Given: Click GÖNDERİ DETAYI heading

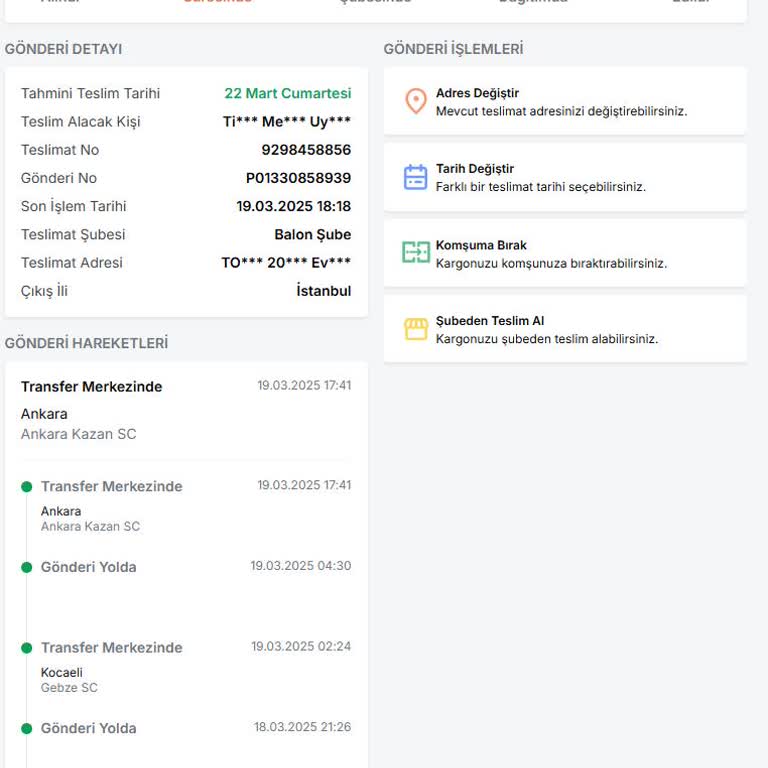Looking at the screenshot, I should click(x=63, y=49).
